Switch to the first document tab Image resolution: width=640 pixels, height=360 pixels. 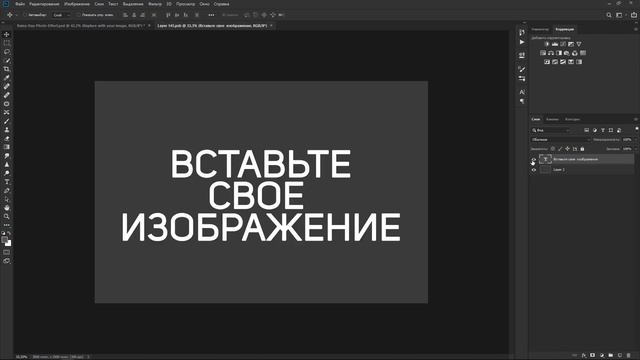click(81, 26)
